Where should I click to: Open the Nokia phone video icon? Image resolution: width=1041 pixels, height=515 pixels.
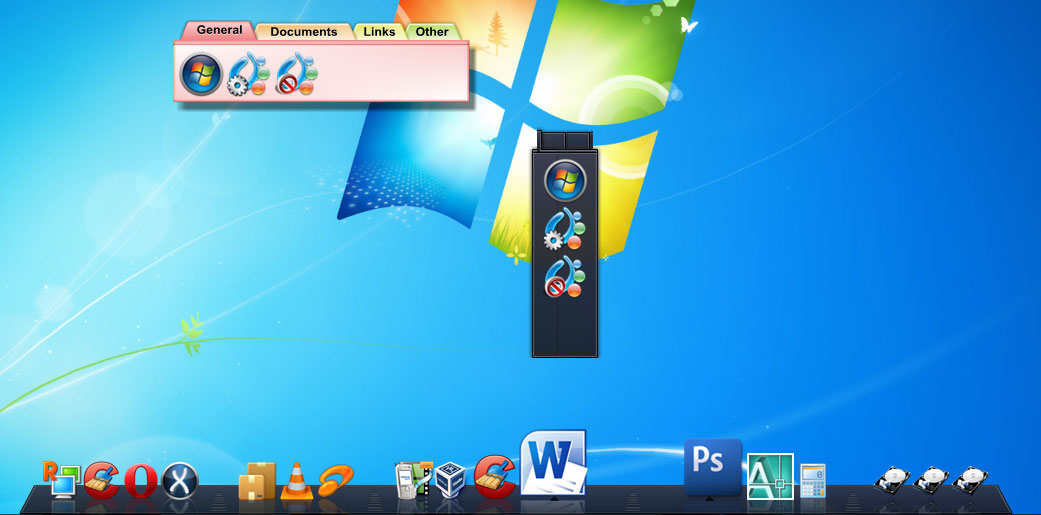click(x=414, y=480)
